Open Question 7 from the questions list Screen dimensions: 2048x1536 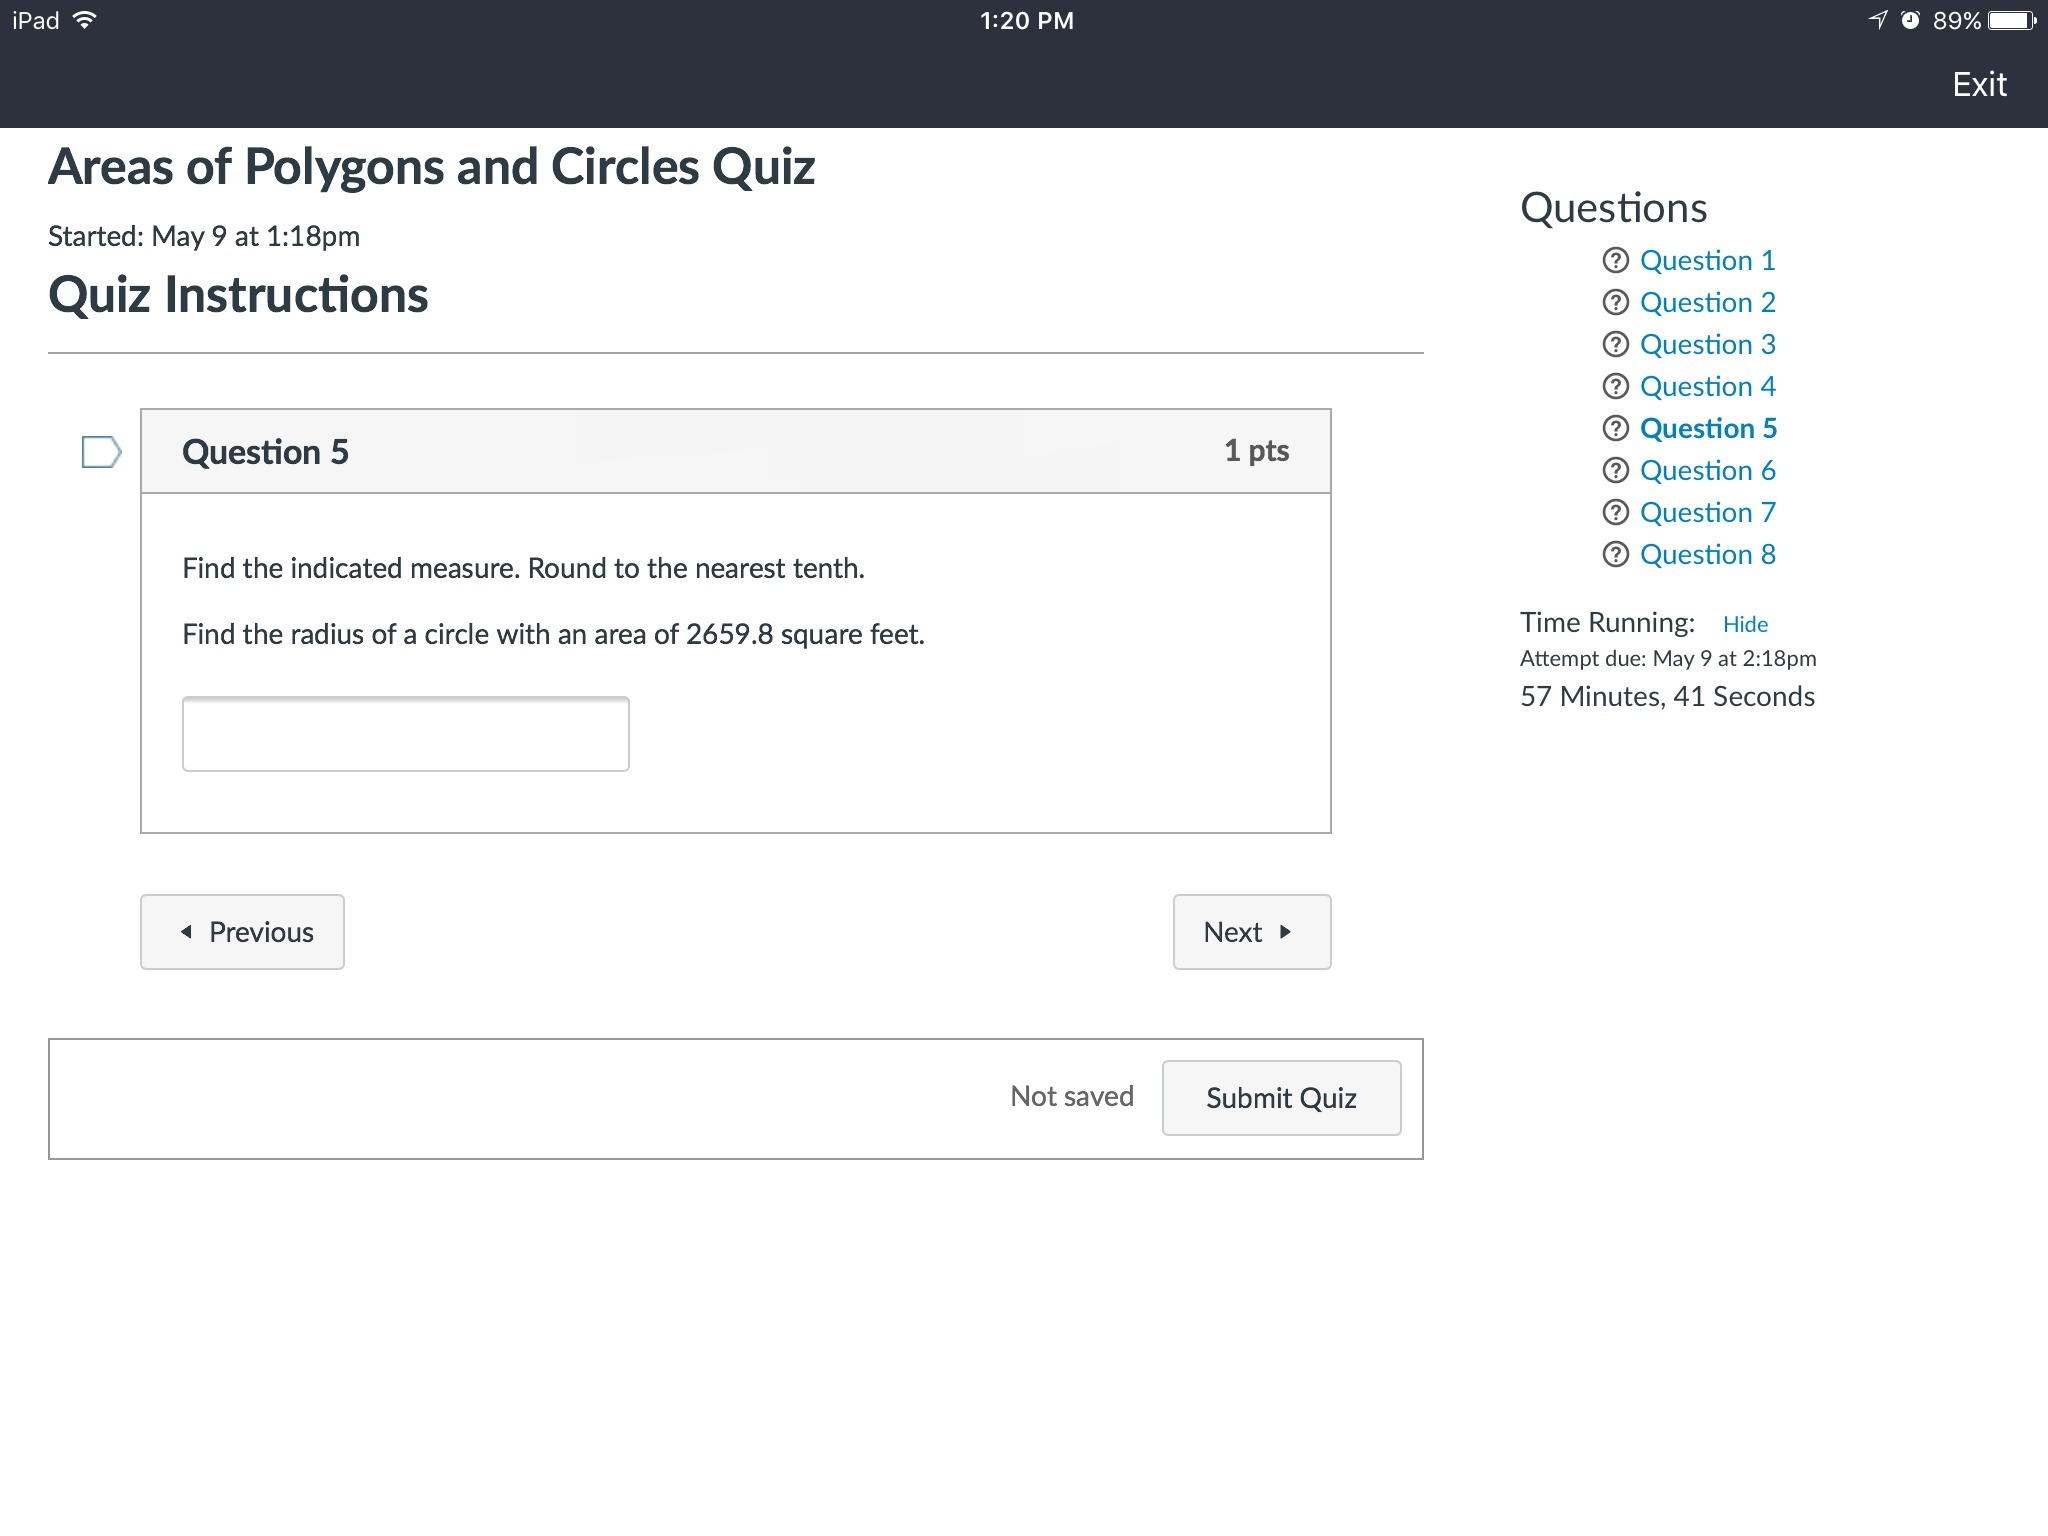1707,513
